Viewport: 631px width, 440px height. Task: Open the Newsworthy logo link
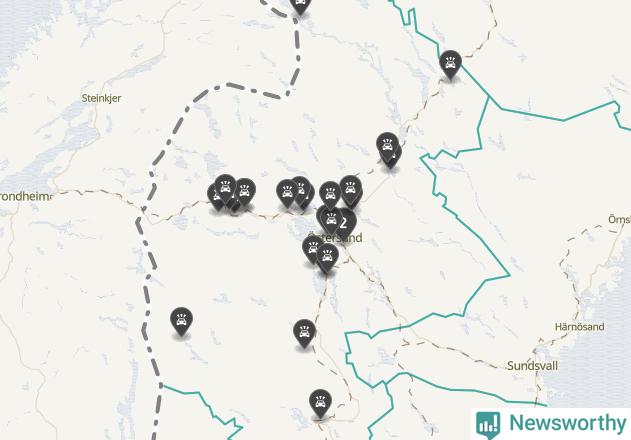[551, 423]
